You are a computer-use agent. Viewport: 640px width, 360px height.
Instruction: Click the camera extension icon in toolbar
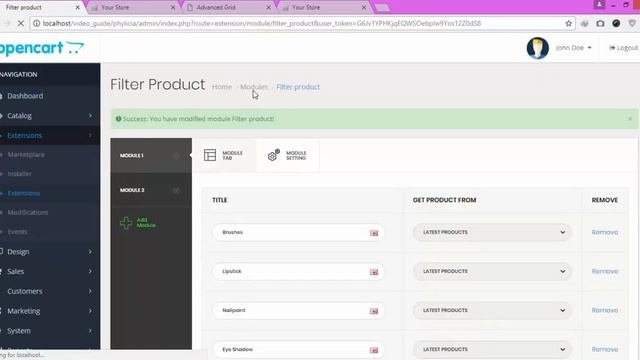click(600, 23)
